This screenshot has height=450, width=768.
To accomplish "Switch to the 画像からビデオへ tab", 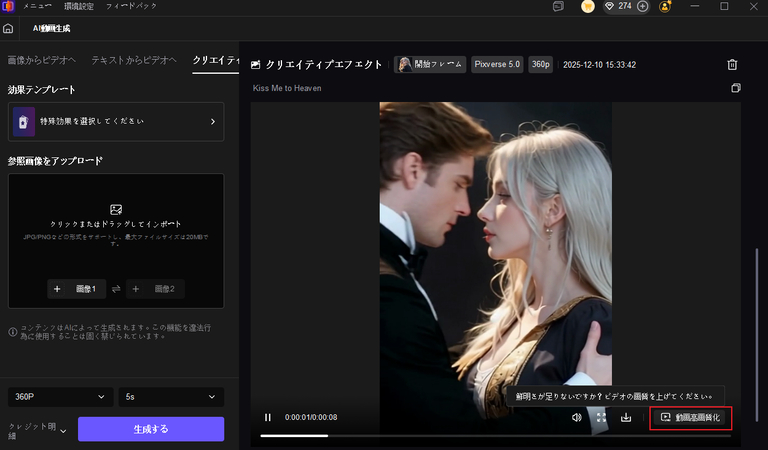I will click(41, 61).
